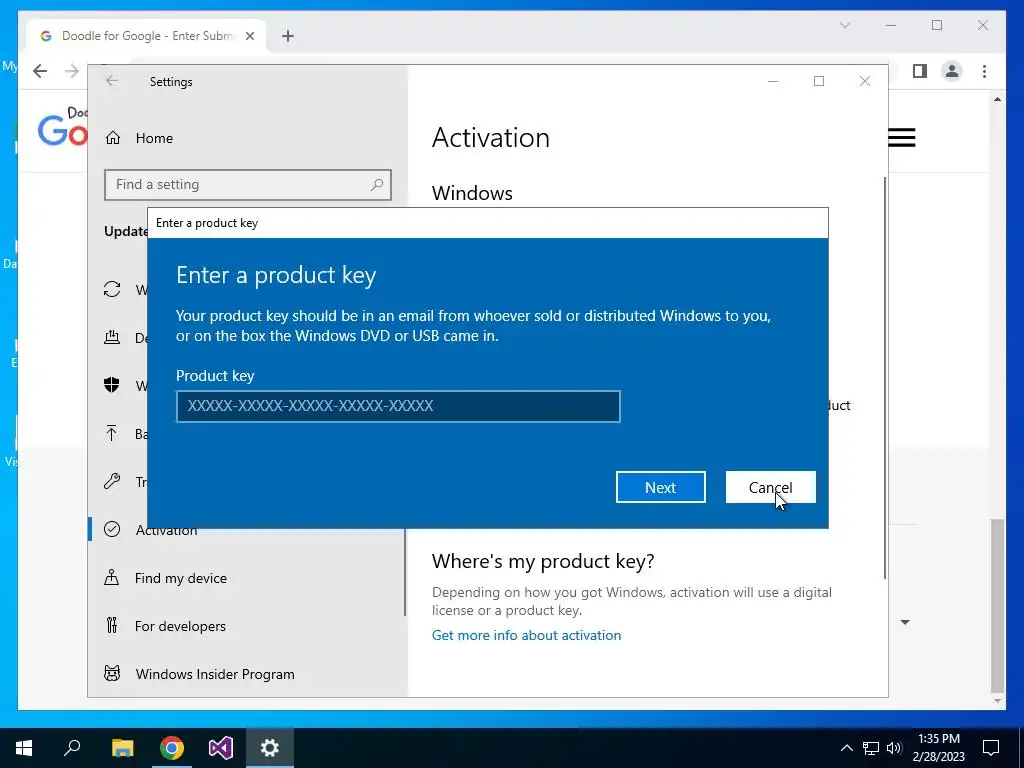Image resolution: width=1024 pixels, height=768 pixels.
Task: Expand the dropdown arrow on the Chrome page
Action: pos(905,622)
